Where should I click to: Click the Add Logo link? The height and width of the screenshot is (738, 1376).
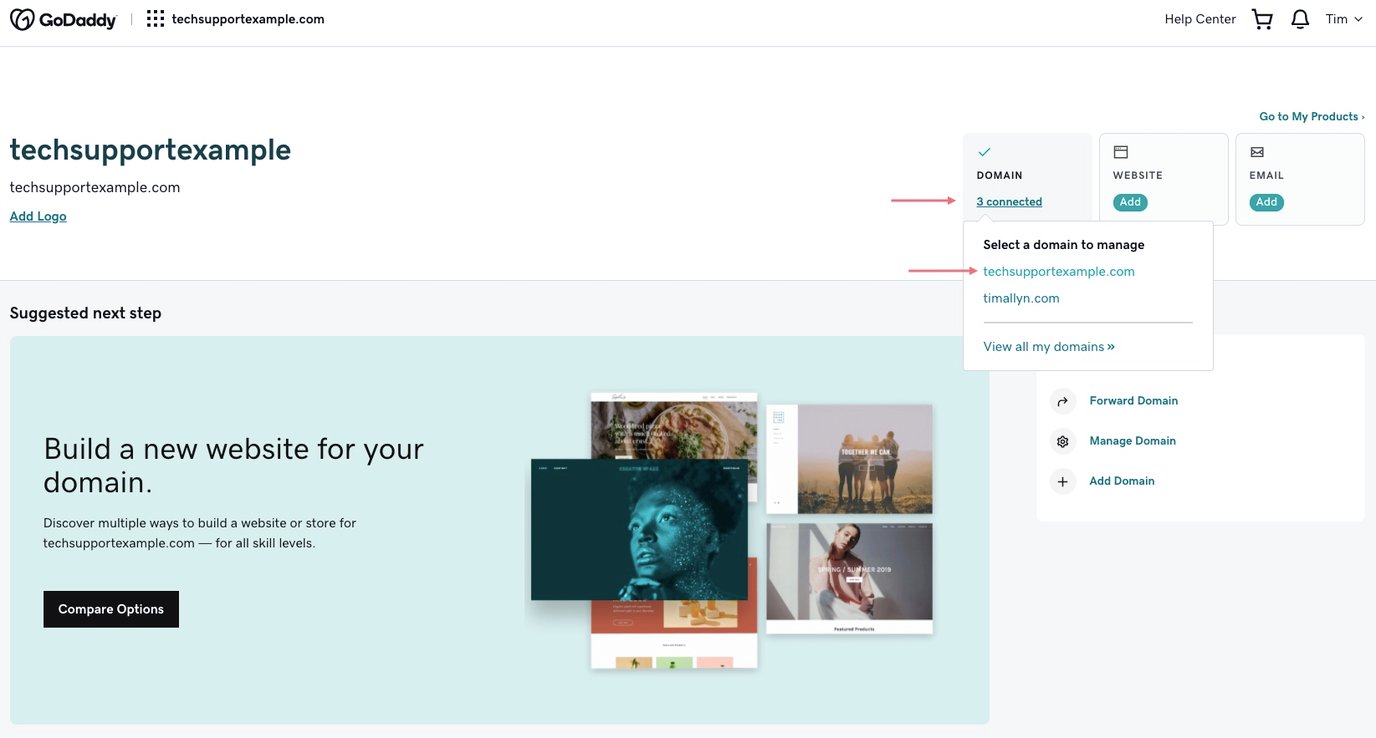[38, 216]
